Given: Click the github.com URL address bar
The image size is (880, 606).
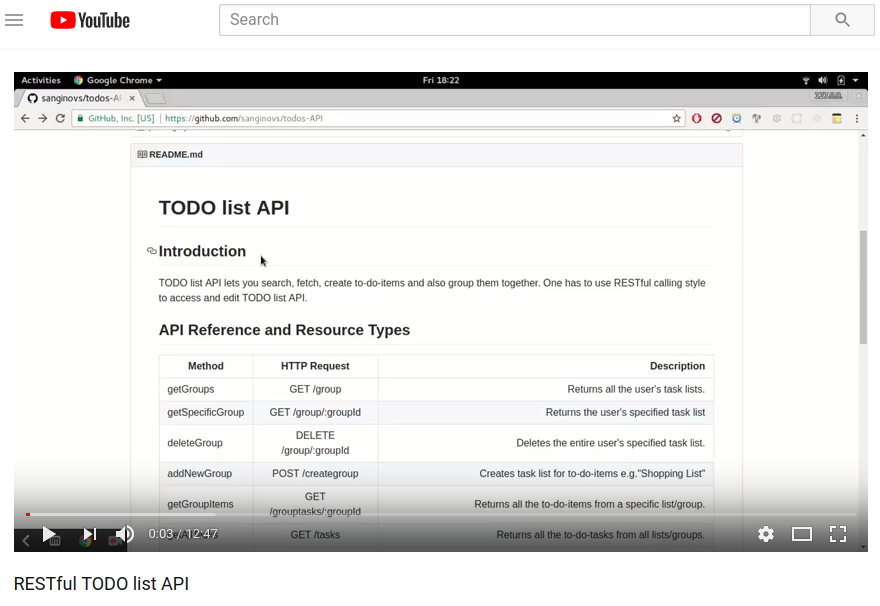Looking at the screenshot, I should 378,118.
